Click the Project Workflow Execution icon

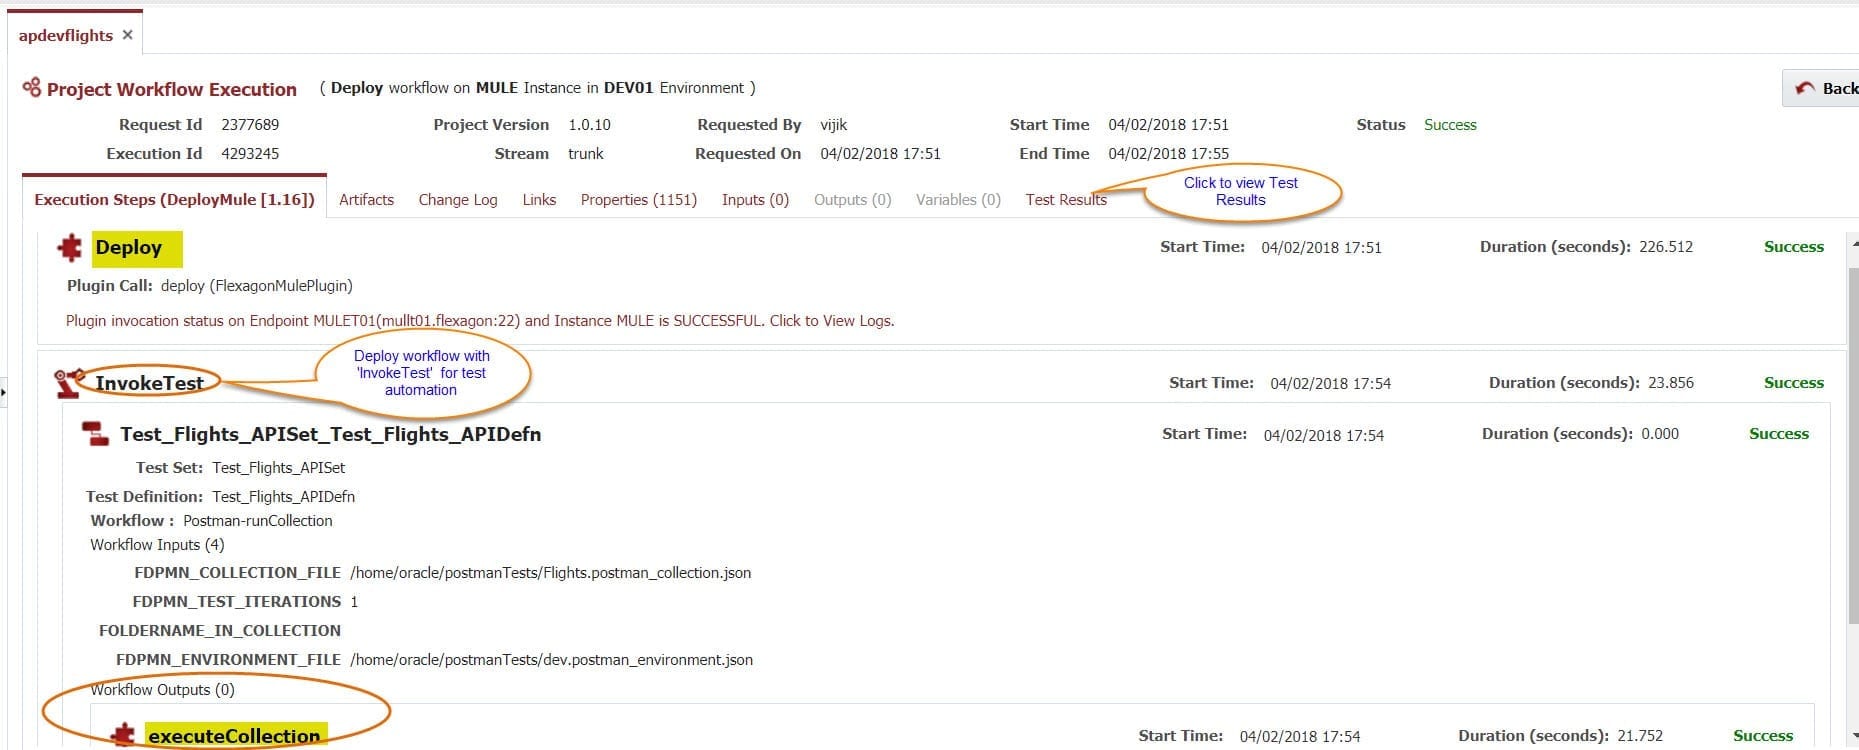[32, 88]
